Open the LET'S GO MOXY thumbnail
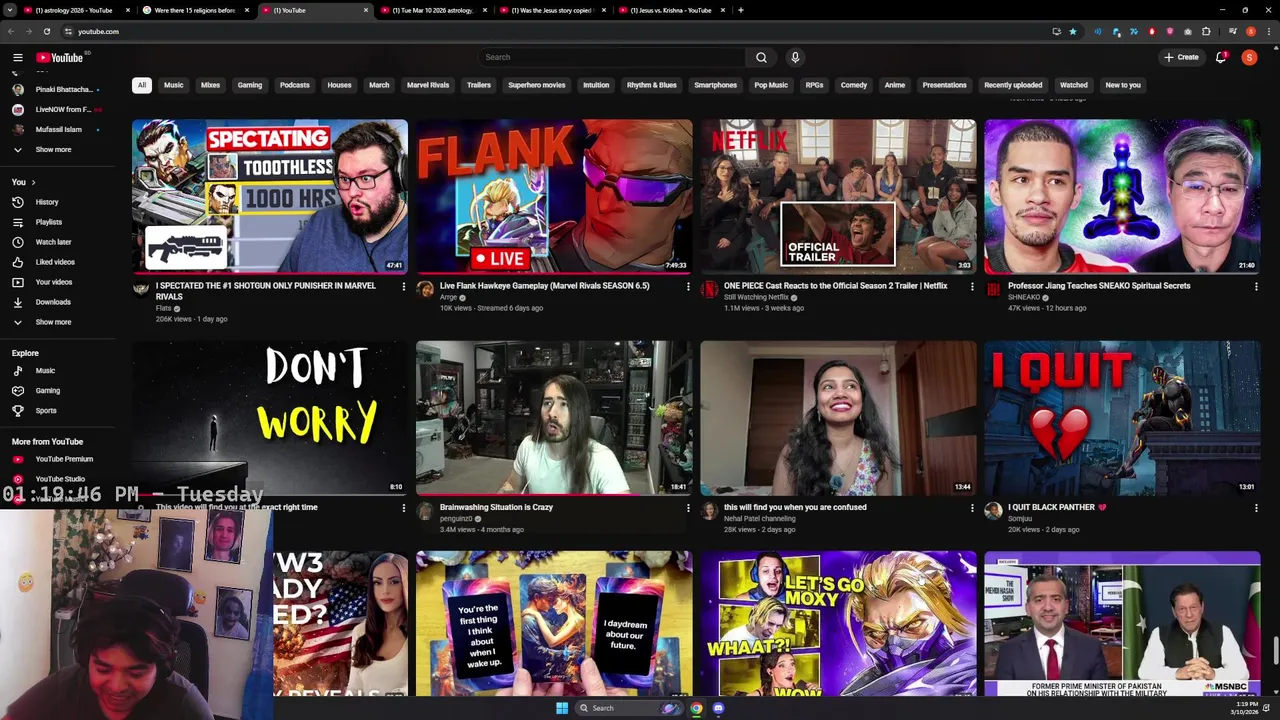Image resolution: width=1280 pixels, height=720 pixels. pyautogui.click(x=838, y=623)
